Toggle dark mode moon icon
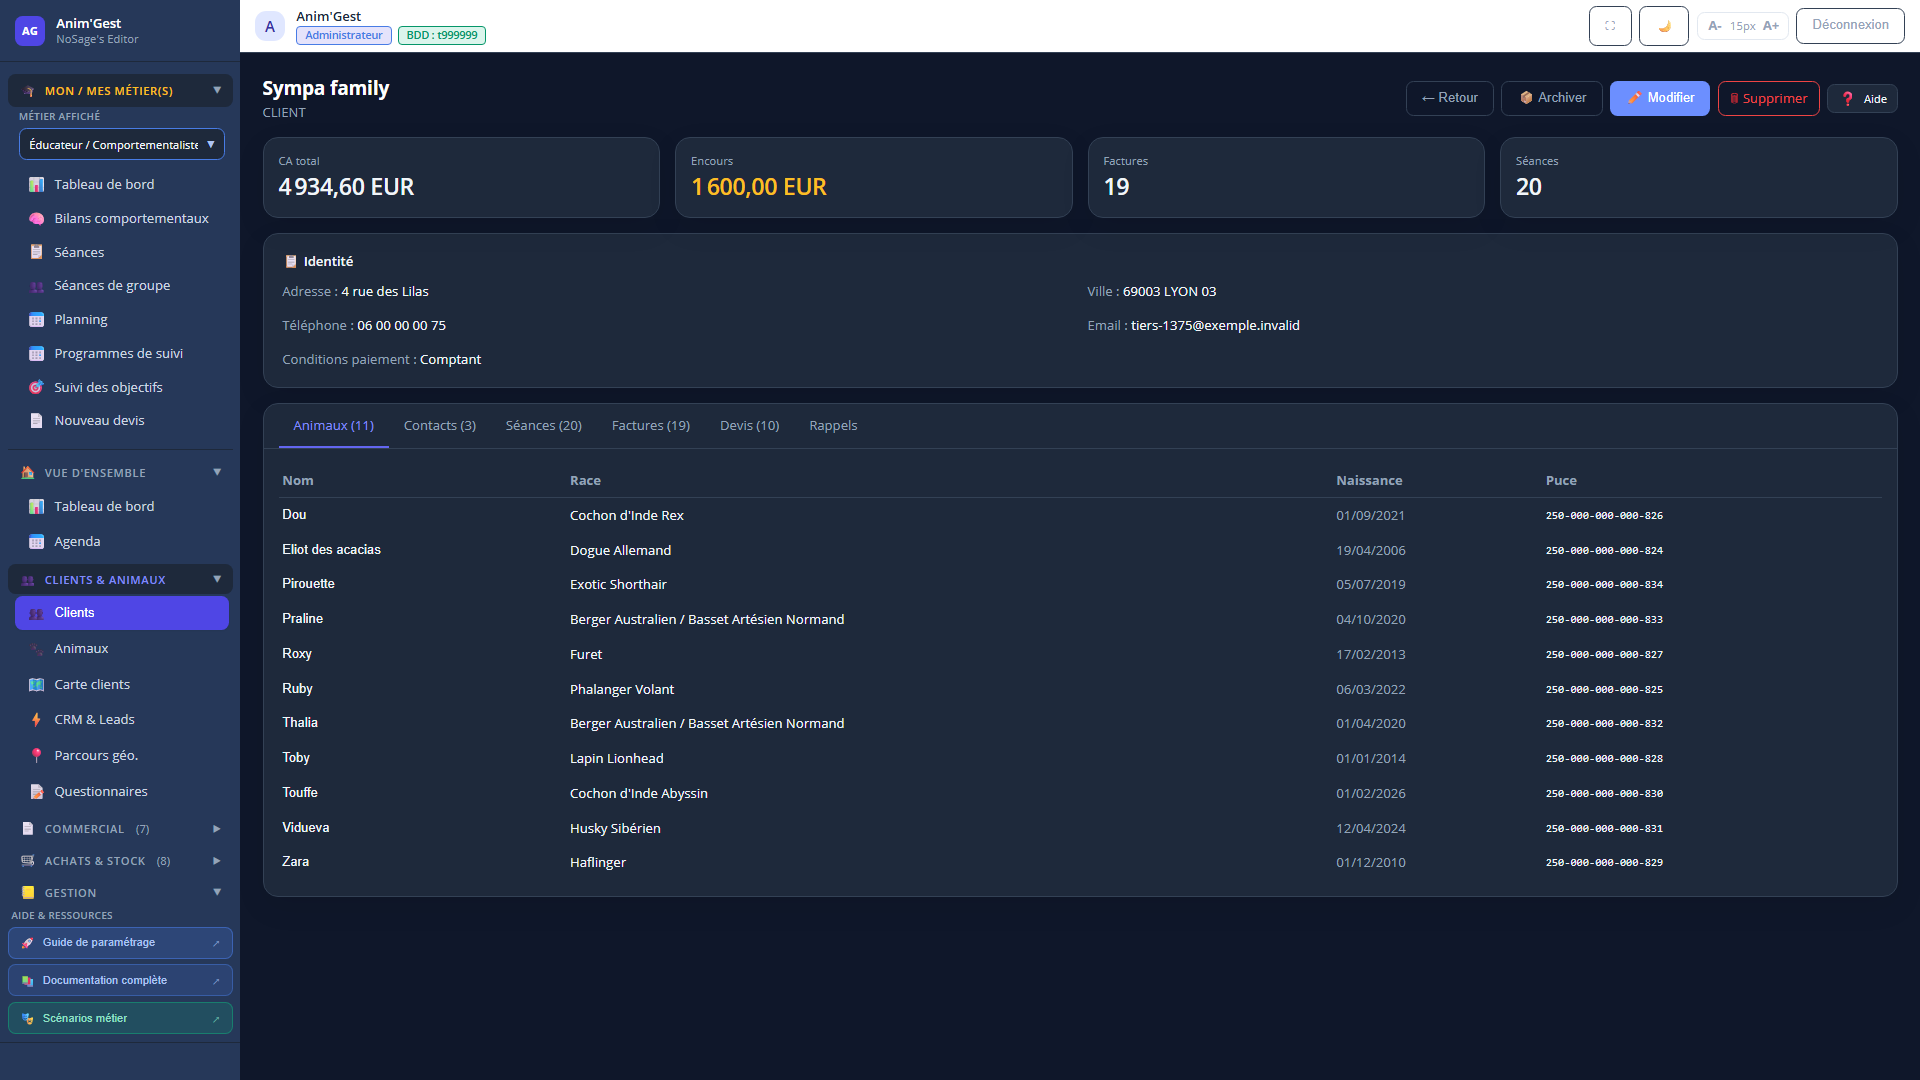 coord(1663,26)
